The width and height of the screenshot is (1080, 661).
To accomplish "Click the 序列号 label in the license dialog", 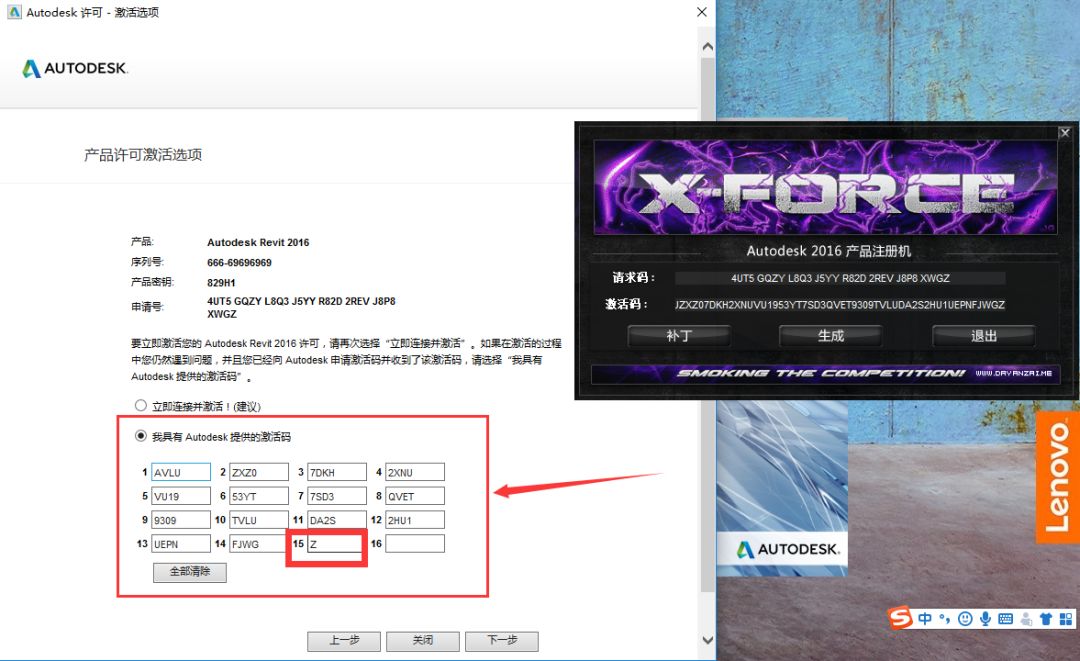I will click(147, 262).
